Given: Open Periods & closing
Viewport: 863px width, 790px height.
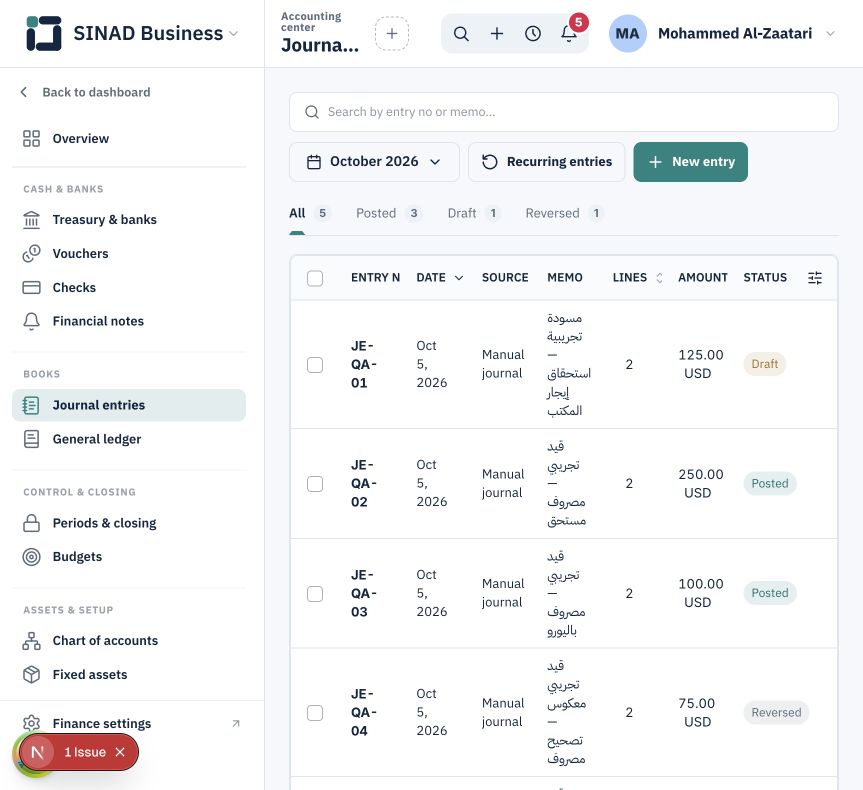Looking at the screenshot, I should tap(129, 523).
